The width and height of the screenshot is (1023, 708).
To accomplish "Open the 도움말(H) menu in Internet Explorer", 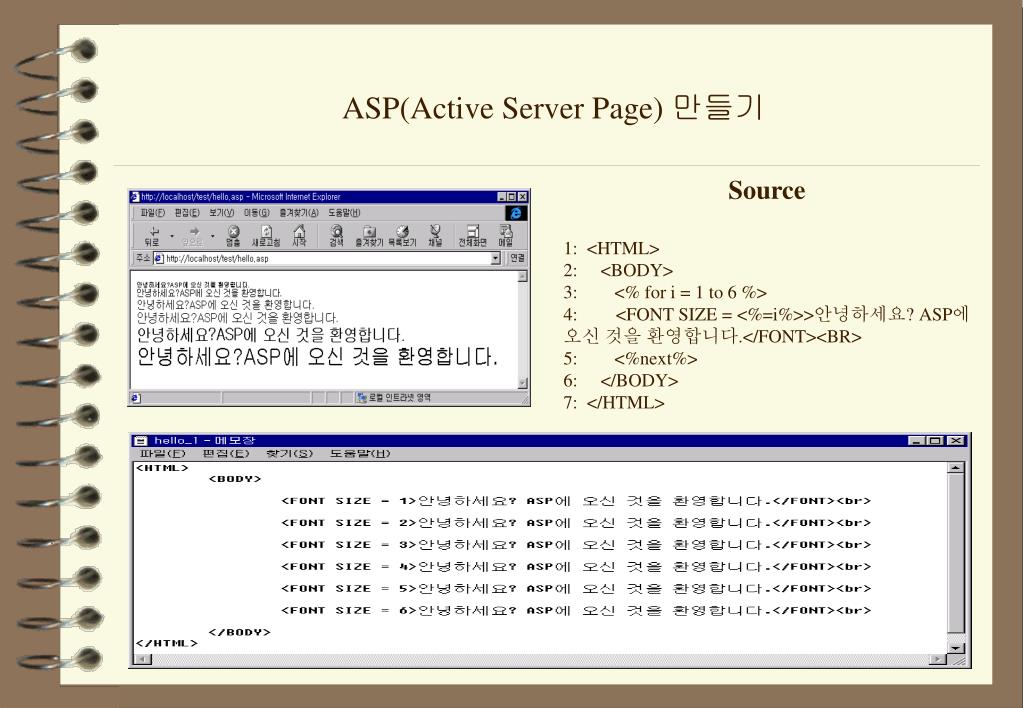I will coord(344,213).
